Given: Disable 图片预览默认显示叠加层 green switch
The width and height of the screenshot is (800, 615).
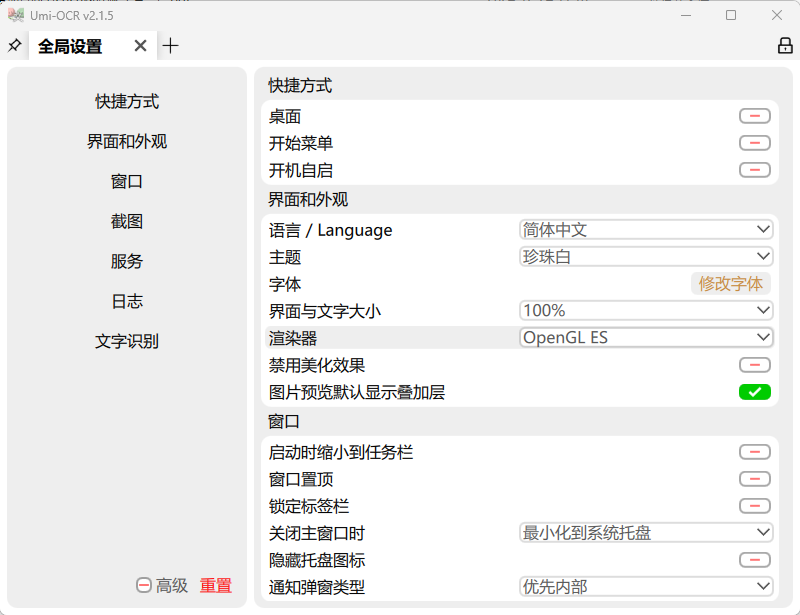Looking at the screenshot, I should (755, 392).
